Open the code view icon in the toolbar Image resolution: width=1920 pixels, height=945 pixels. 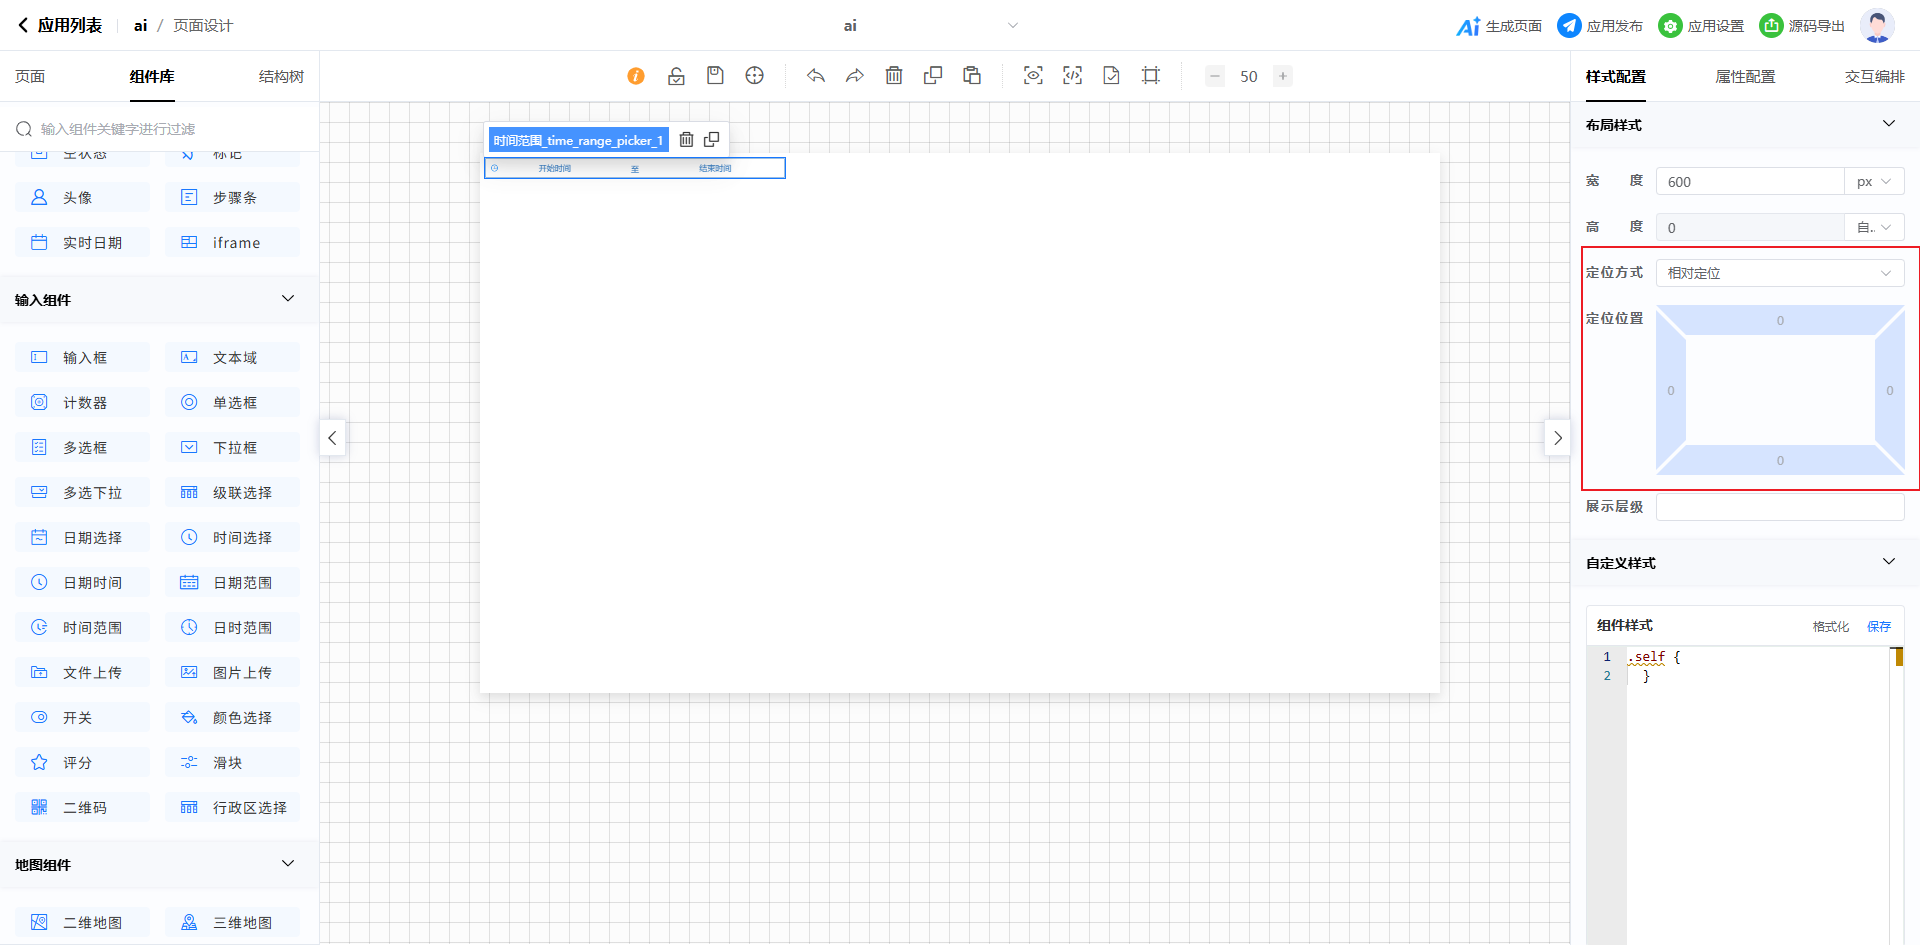tap(1072, 76)
